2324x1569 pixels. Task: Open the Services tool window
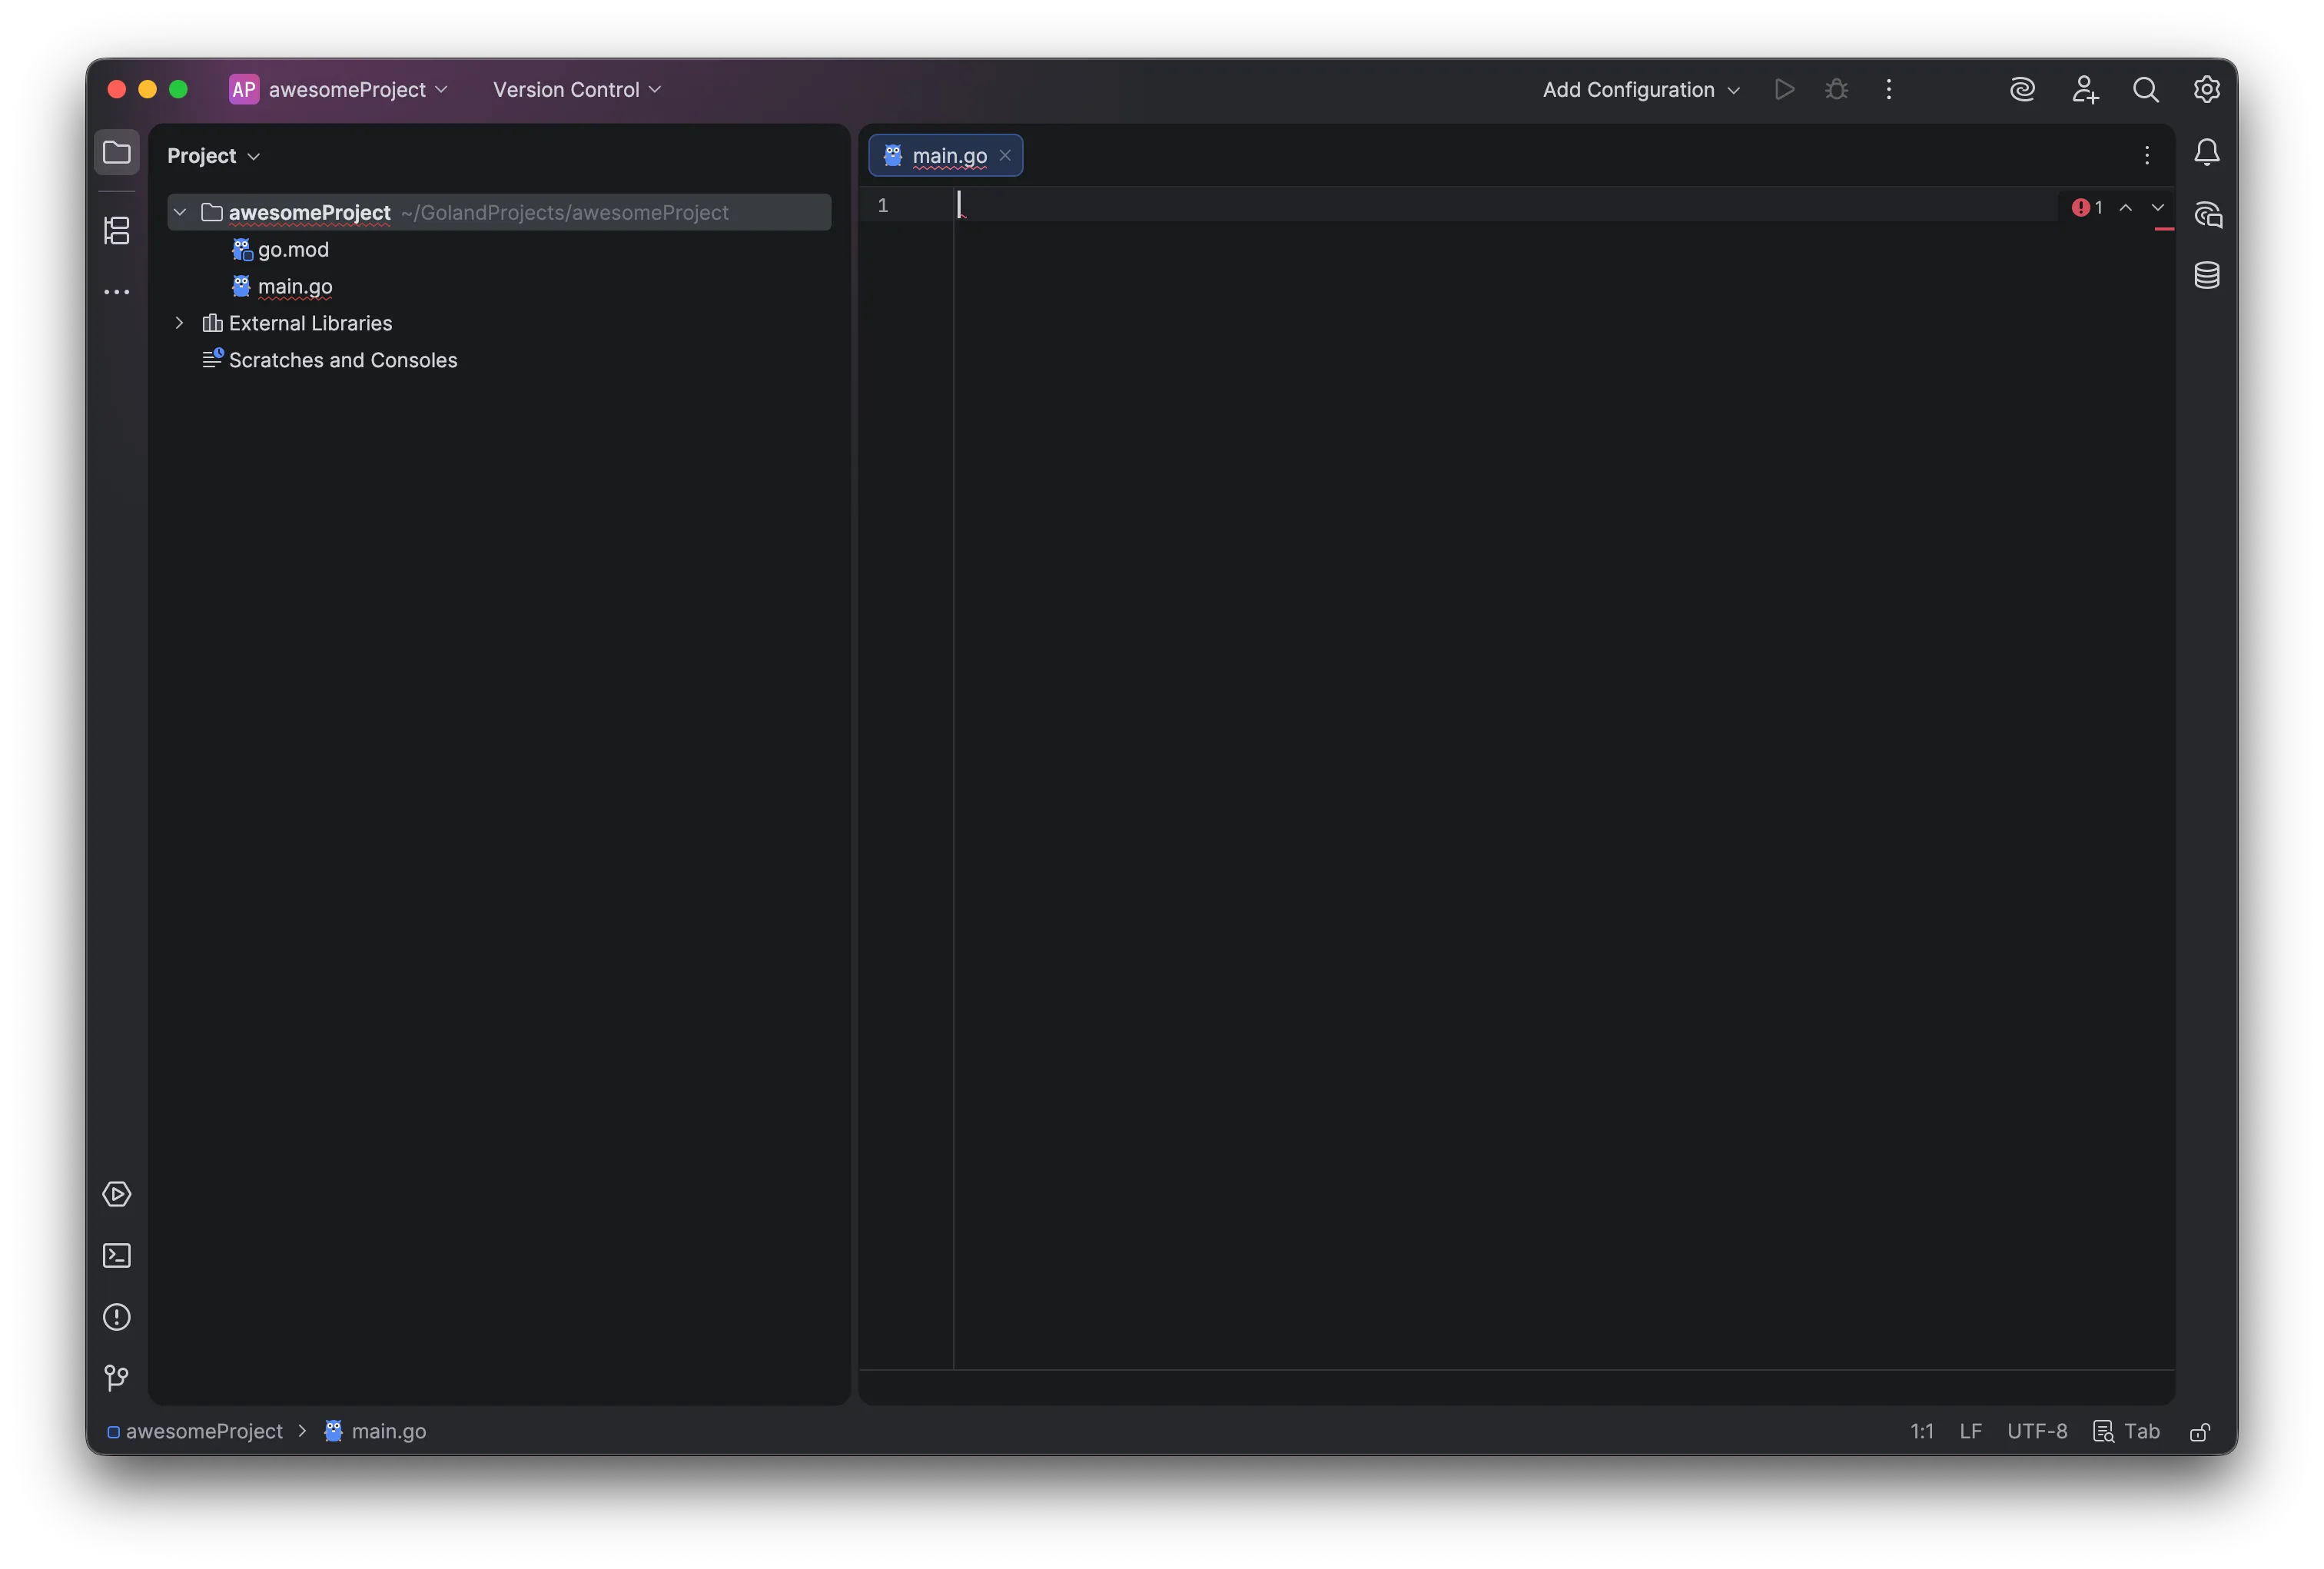[x=117, y=1194]
